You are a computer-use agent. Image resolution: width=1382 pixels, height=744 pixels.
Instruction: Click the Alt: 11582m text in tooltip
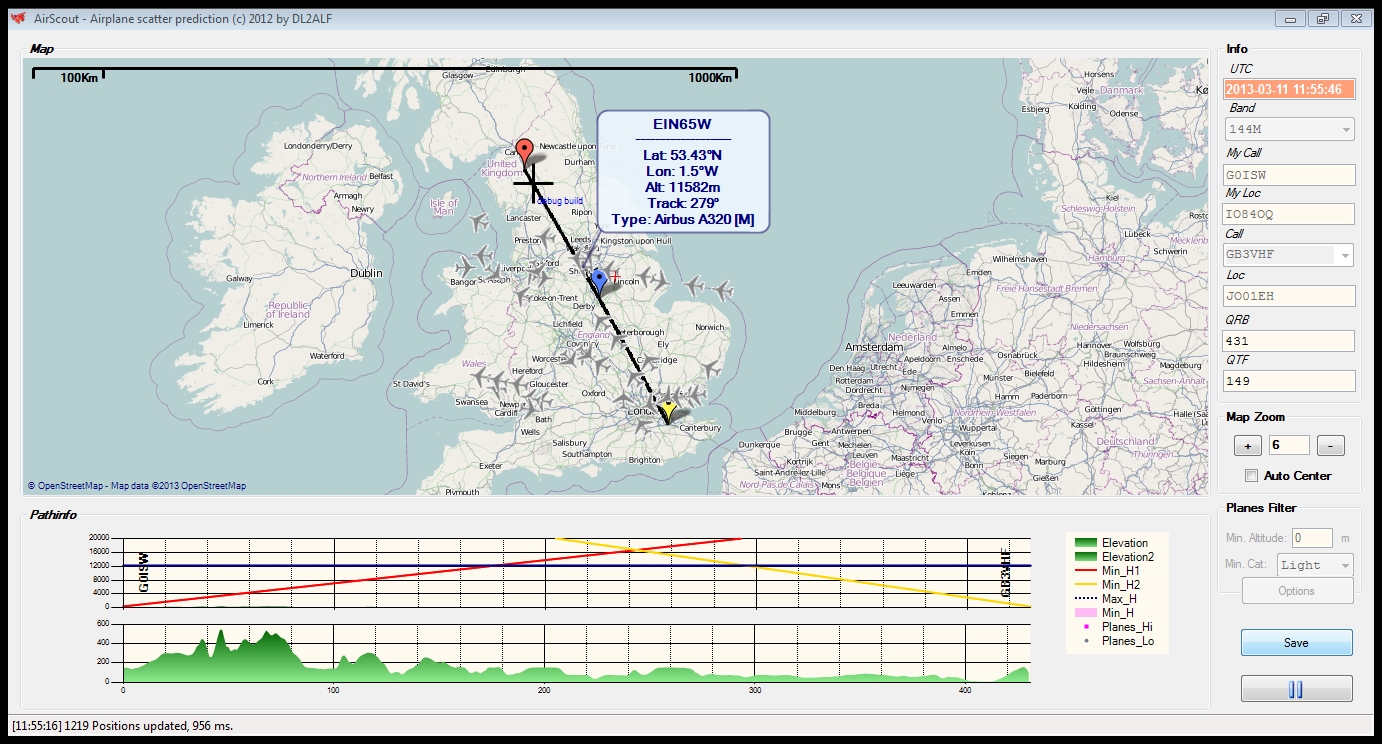point(683,187)
